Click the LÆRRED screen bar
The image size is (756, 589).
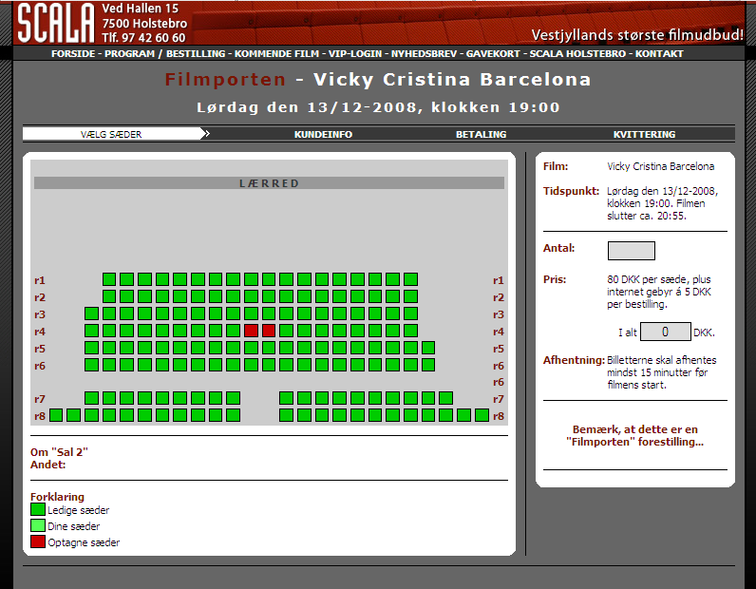click(269, 183)
